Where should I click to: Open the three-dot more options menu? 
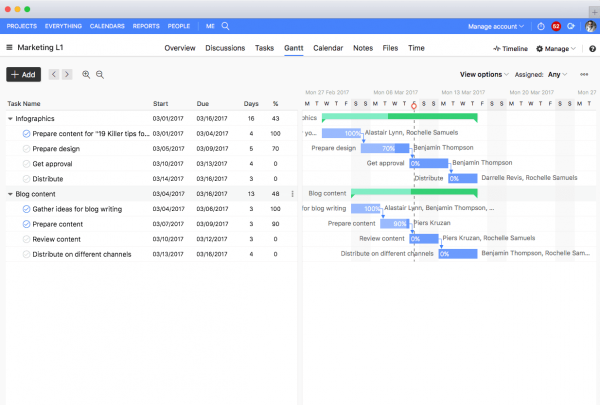coord(584,74)
